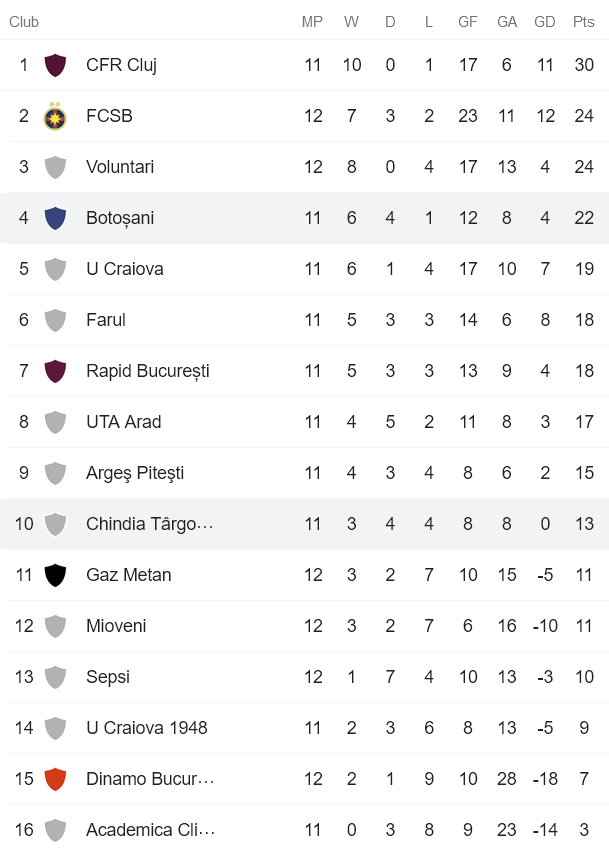Click the FCSB star crest icon
Image resolution: width=609 pixels, height=859 pixels.
(56, 116)
